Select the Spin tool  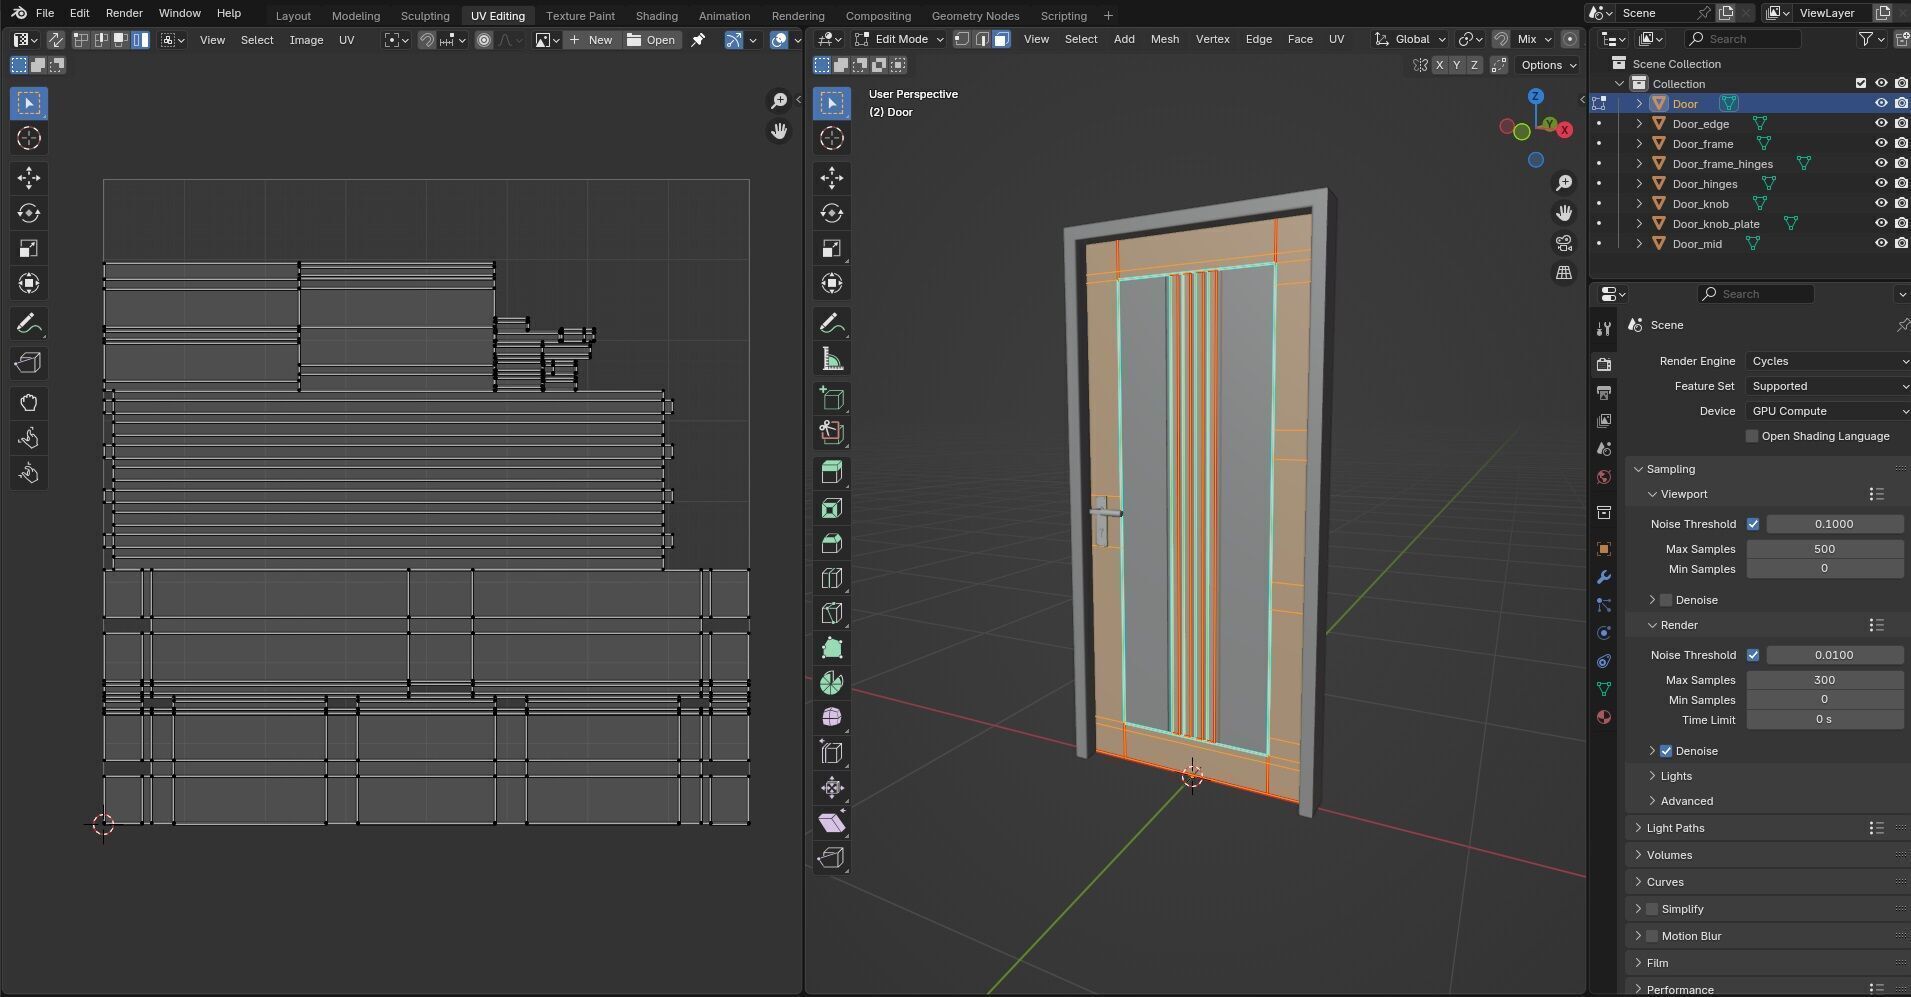[831, 683]
